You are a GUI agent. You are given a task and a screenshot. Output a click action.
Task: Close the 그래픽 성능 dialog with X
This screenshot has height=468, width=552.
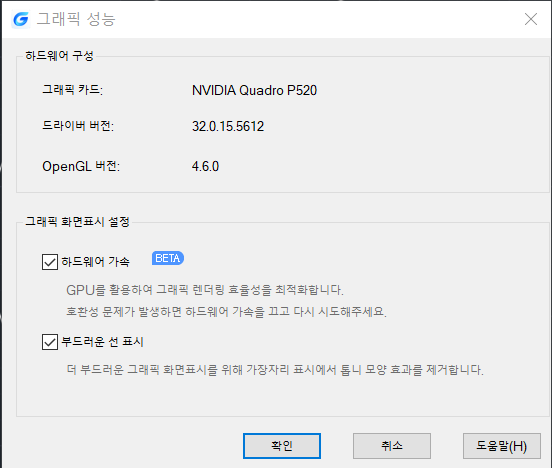click(x=531, y=19)
